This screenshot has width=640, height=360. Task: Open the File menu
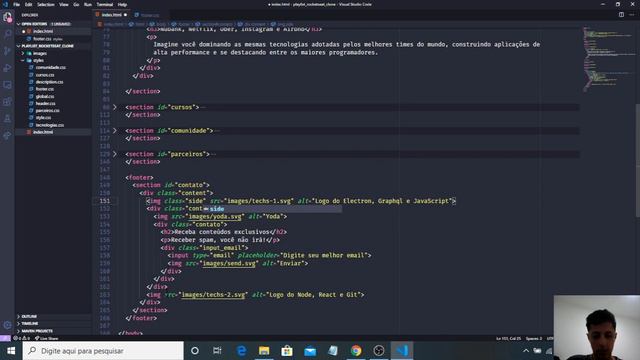[x=16, y=4]
